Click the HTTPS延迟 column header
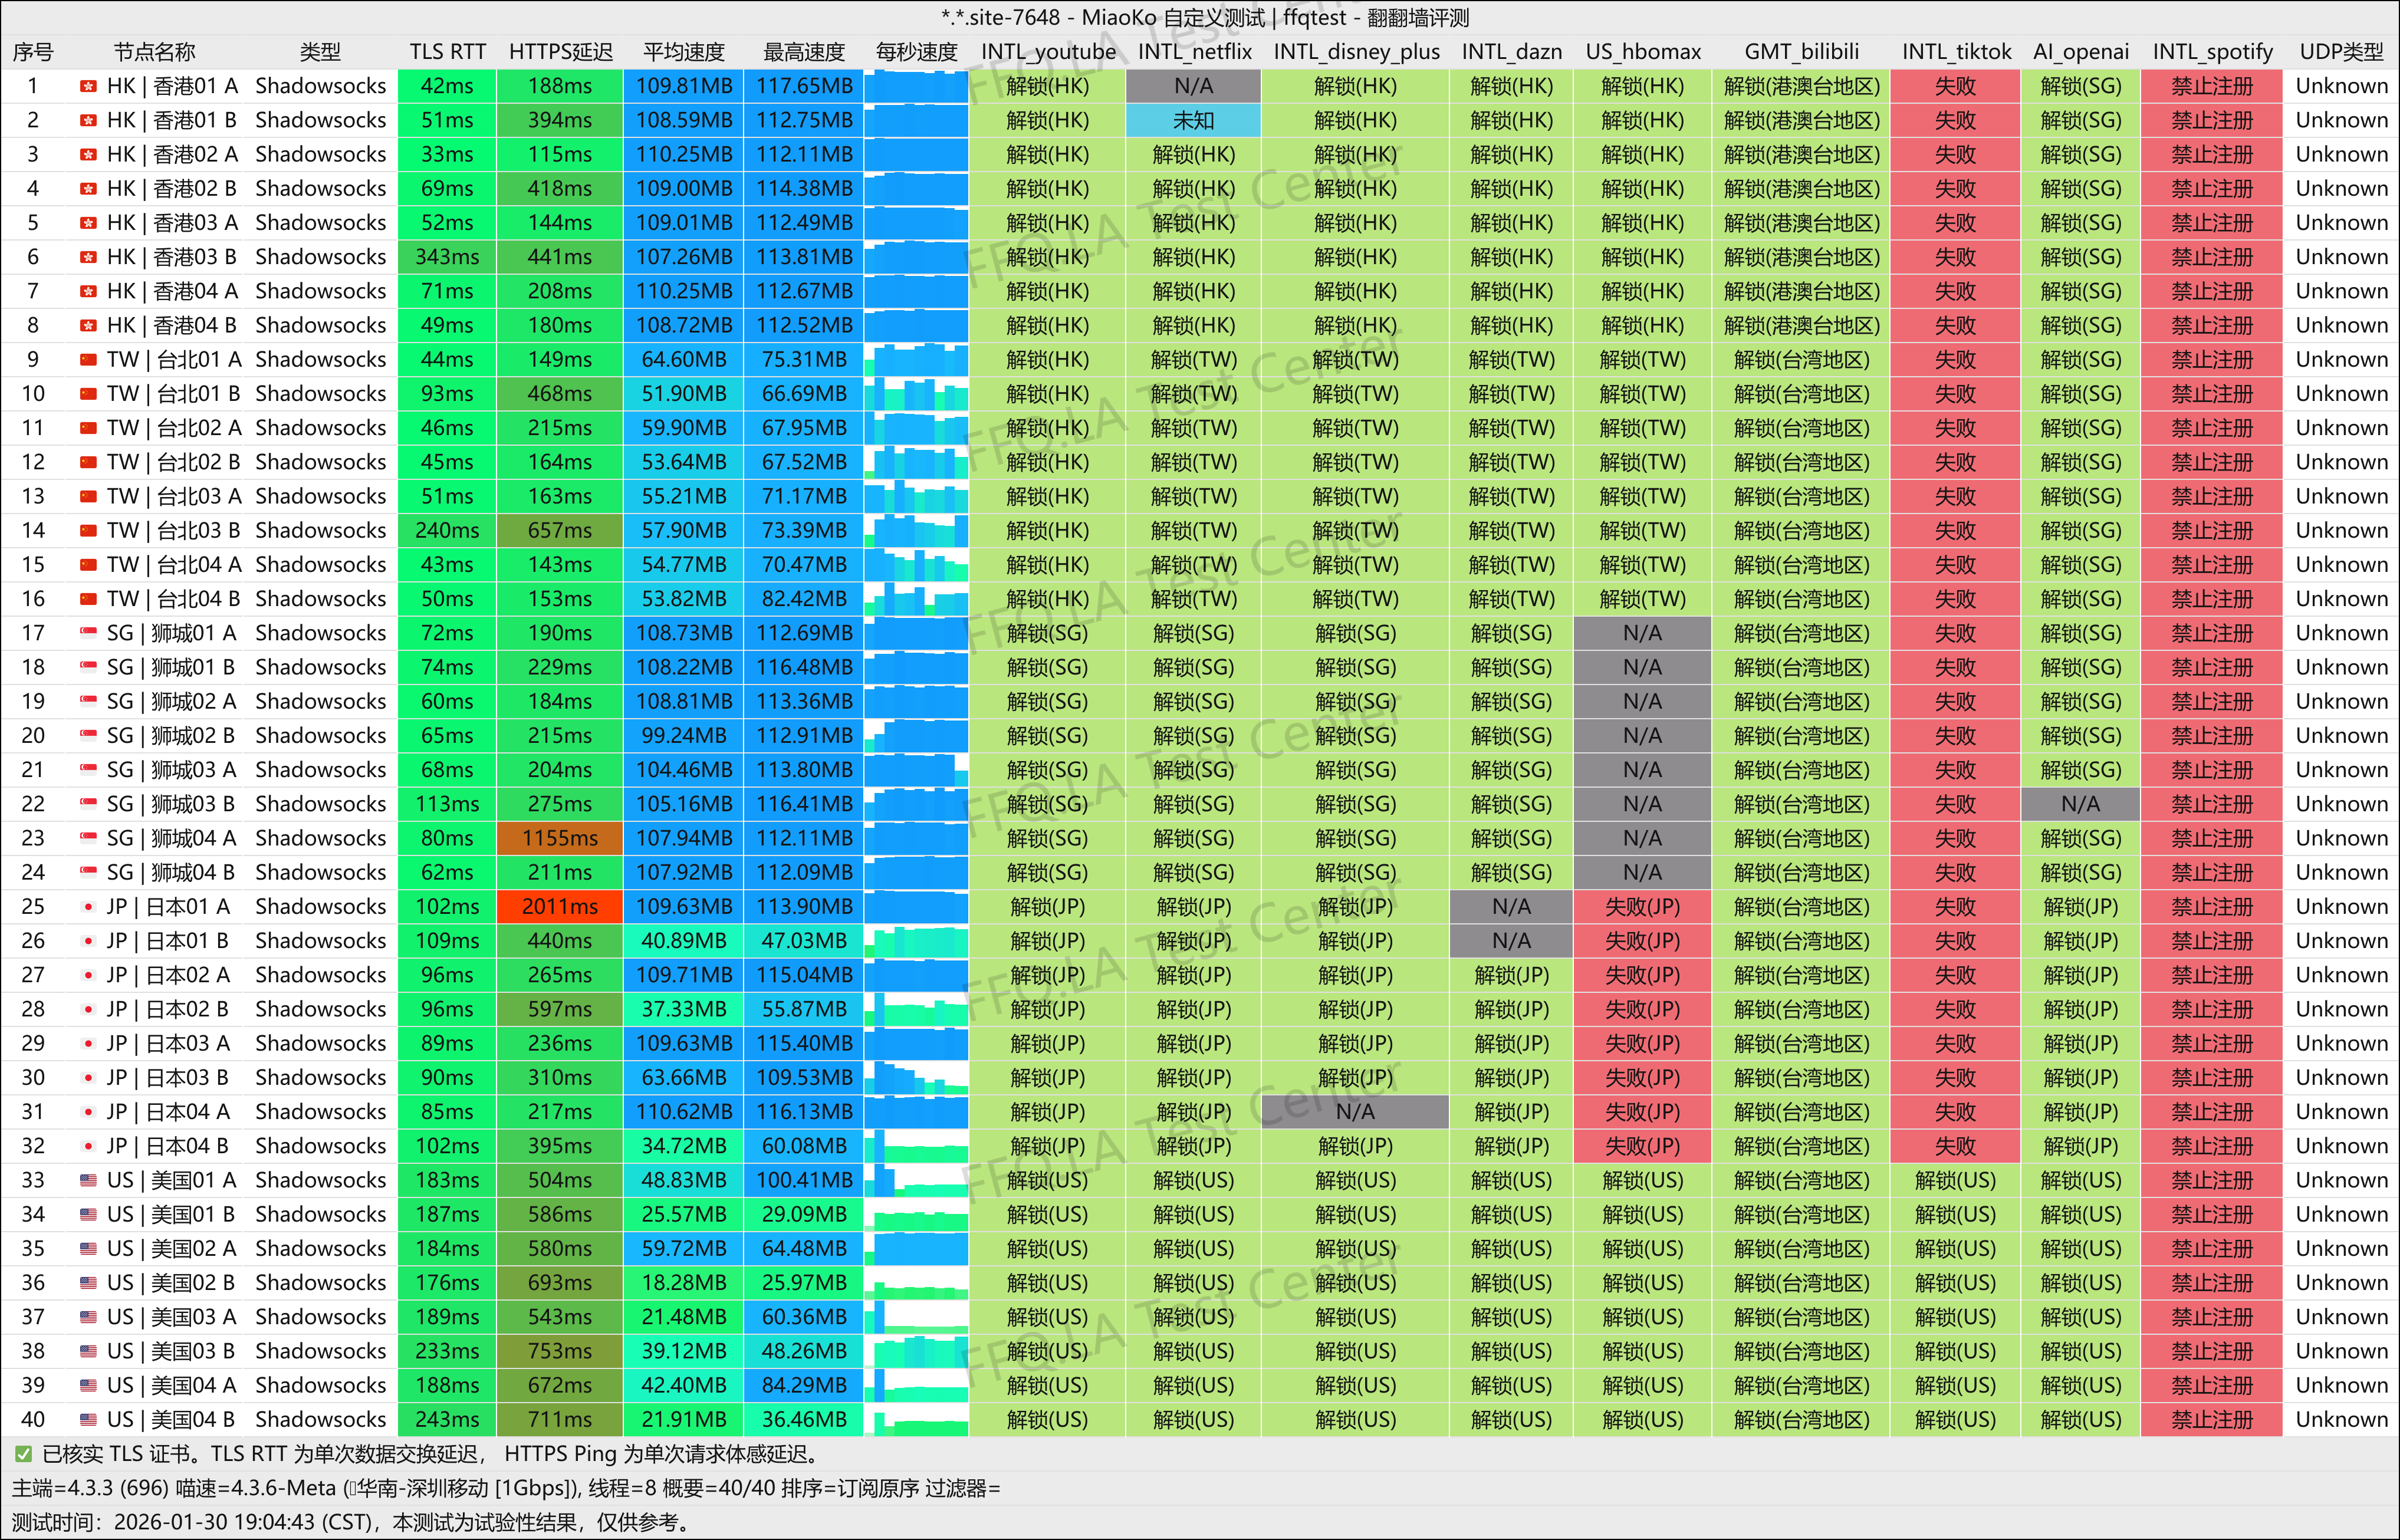Viewport: 2400px width, 1540px height. pyautogui.click(x=560, y=52)
